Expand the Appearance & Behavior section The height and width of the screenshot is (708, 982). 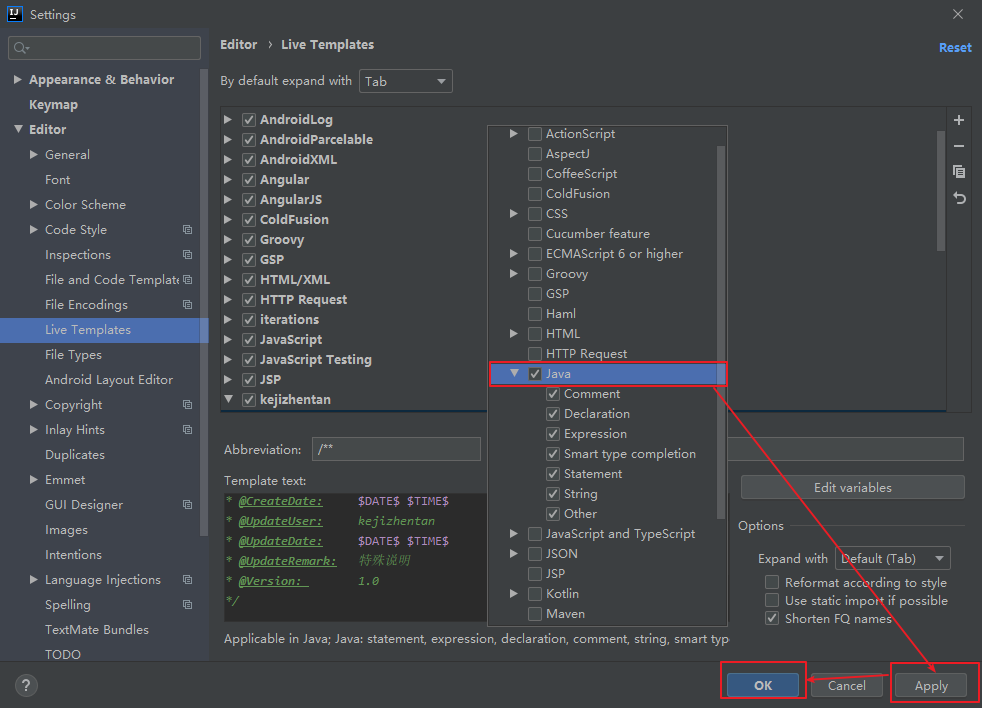18,80
